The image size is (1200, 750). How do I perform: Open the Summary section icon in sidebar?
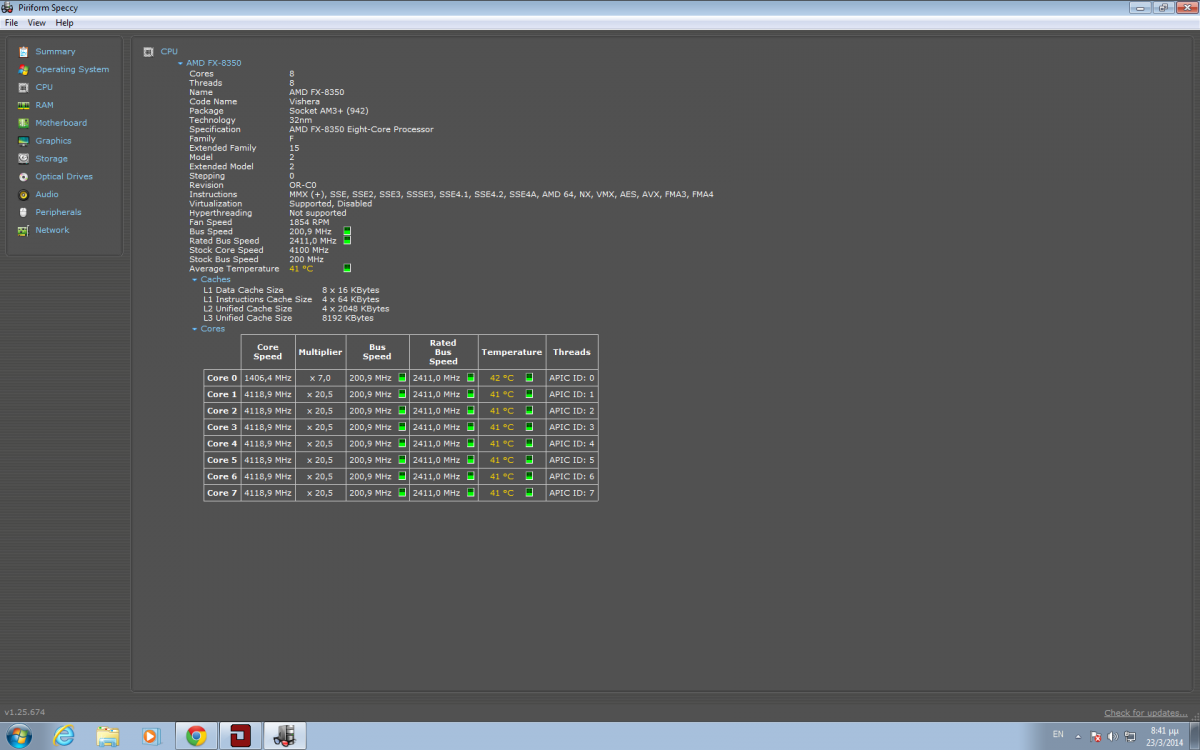24,52
